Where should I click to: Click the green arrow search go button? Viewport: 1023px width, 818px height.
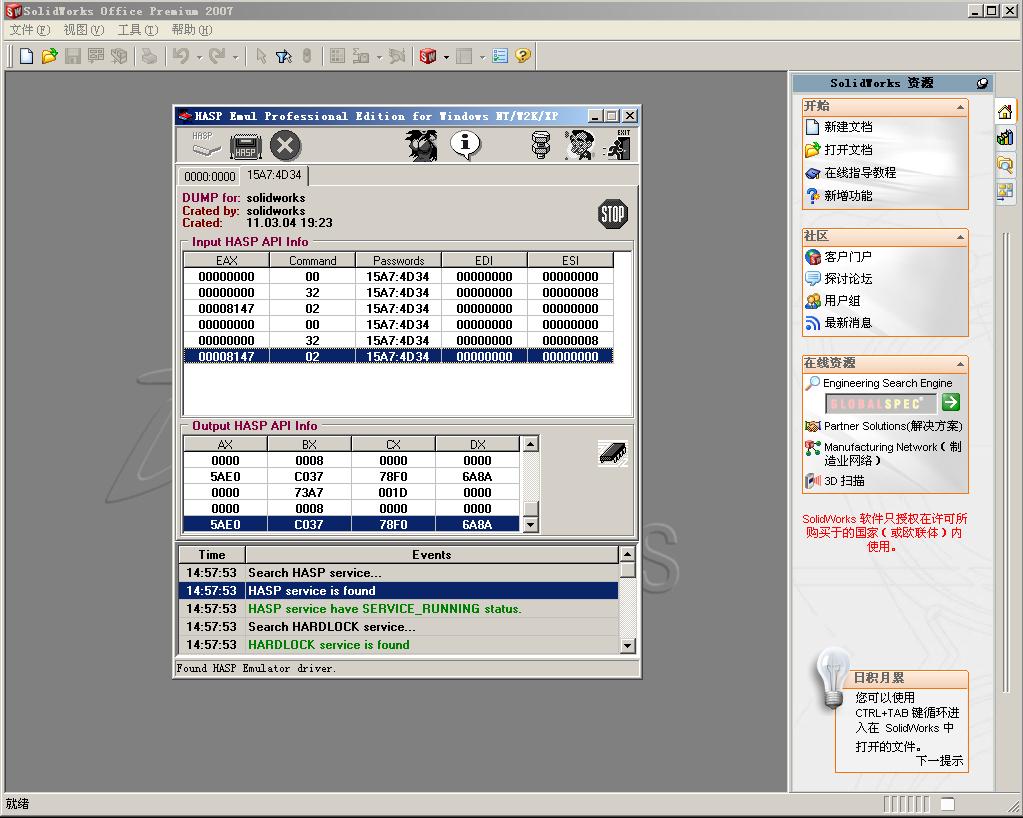[x=951, y=402]
